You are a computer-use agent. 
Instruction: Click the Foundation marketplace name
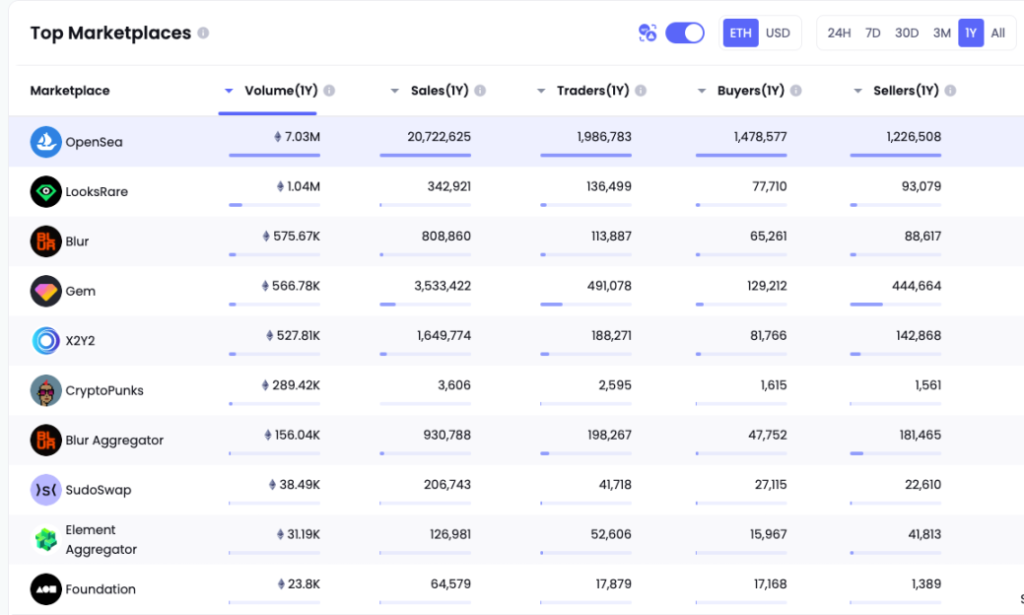coord(101,589)
